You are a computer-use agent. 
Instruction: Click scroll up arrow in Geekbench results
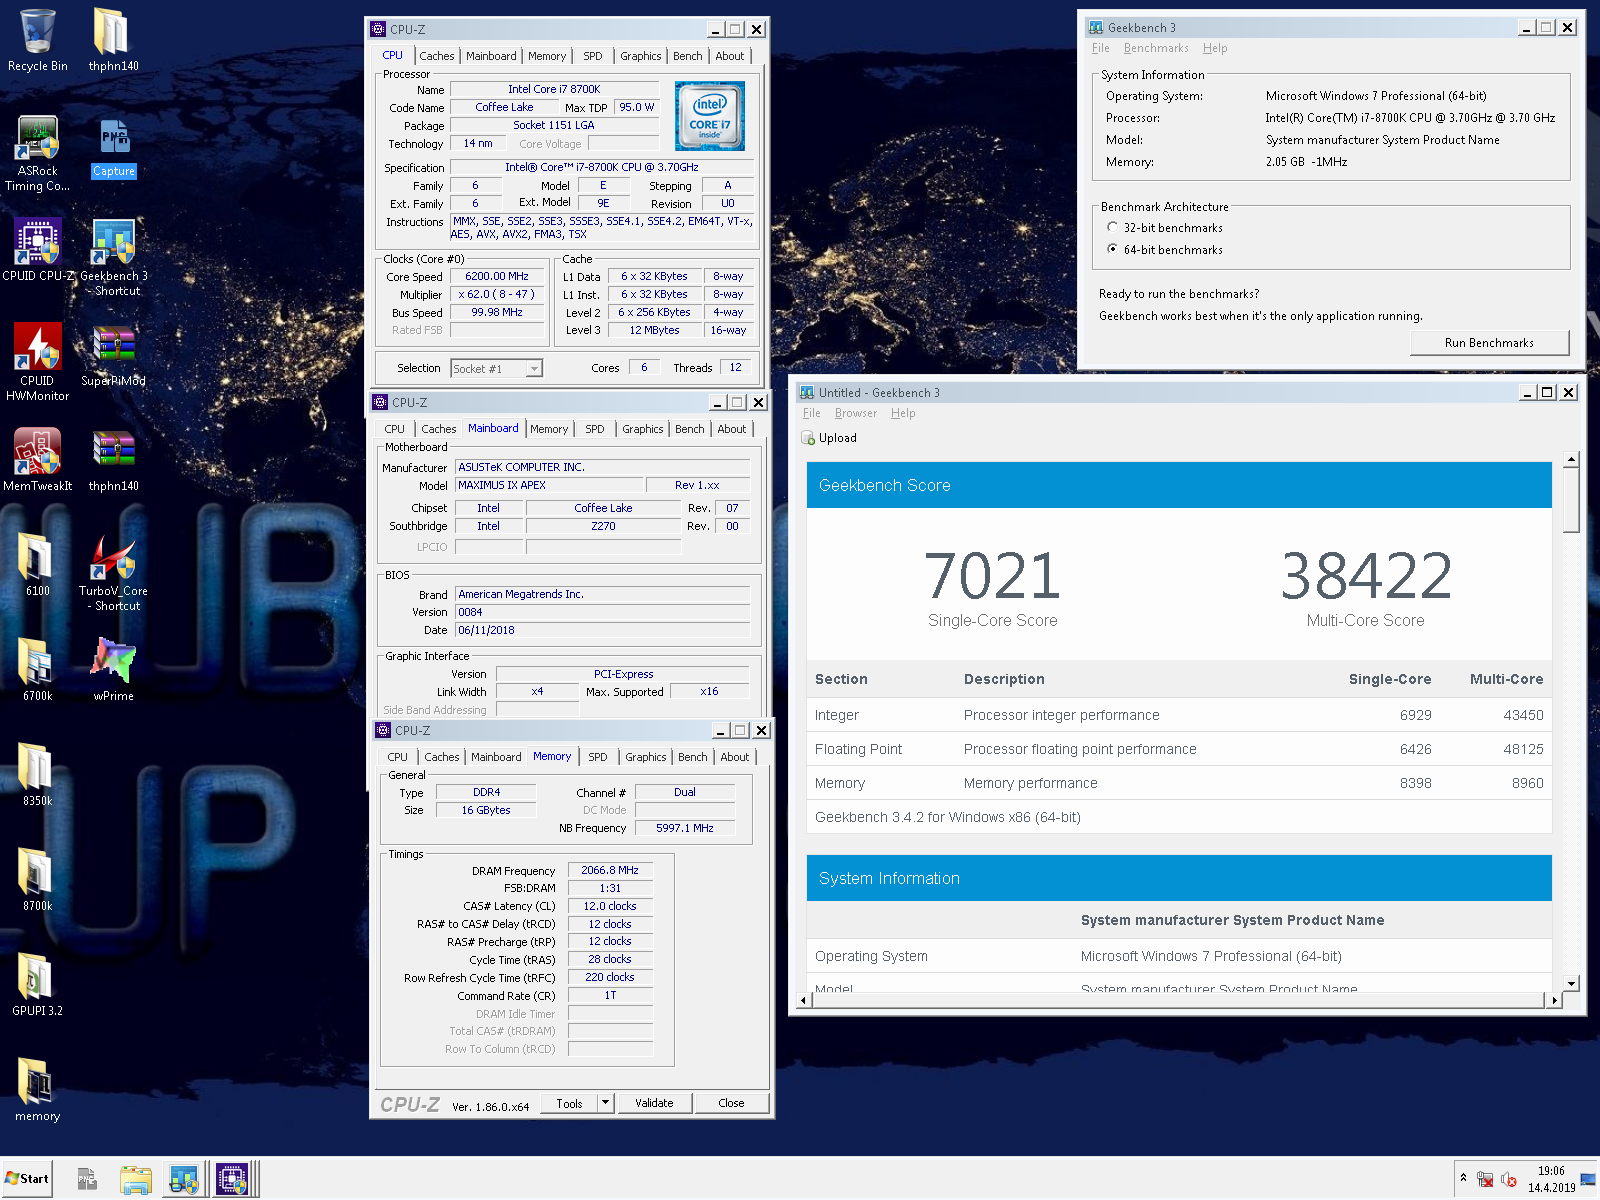coord(1571,459)
